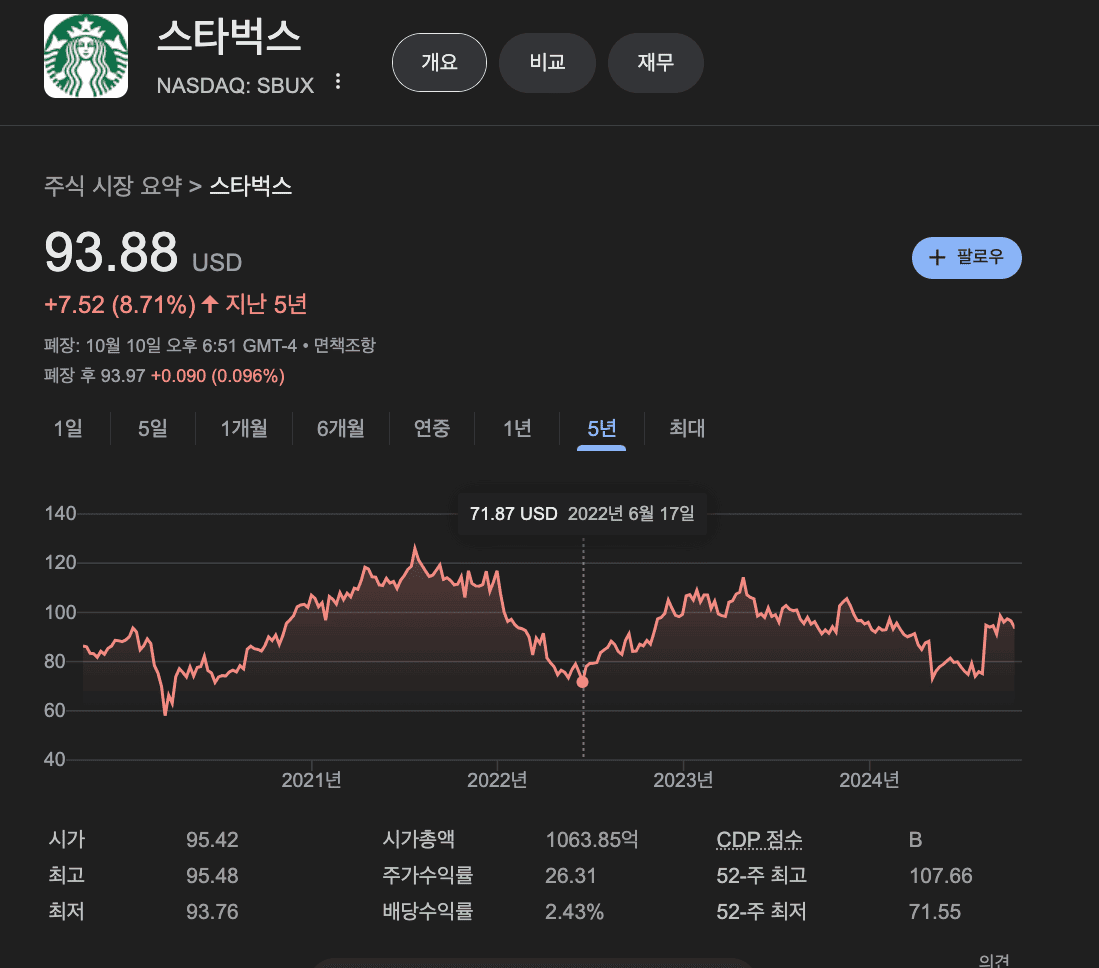Select the 1일 chart range
Screen dimensions: 1099x968
[x=68, y=428]
